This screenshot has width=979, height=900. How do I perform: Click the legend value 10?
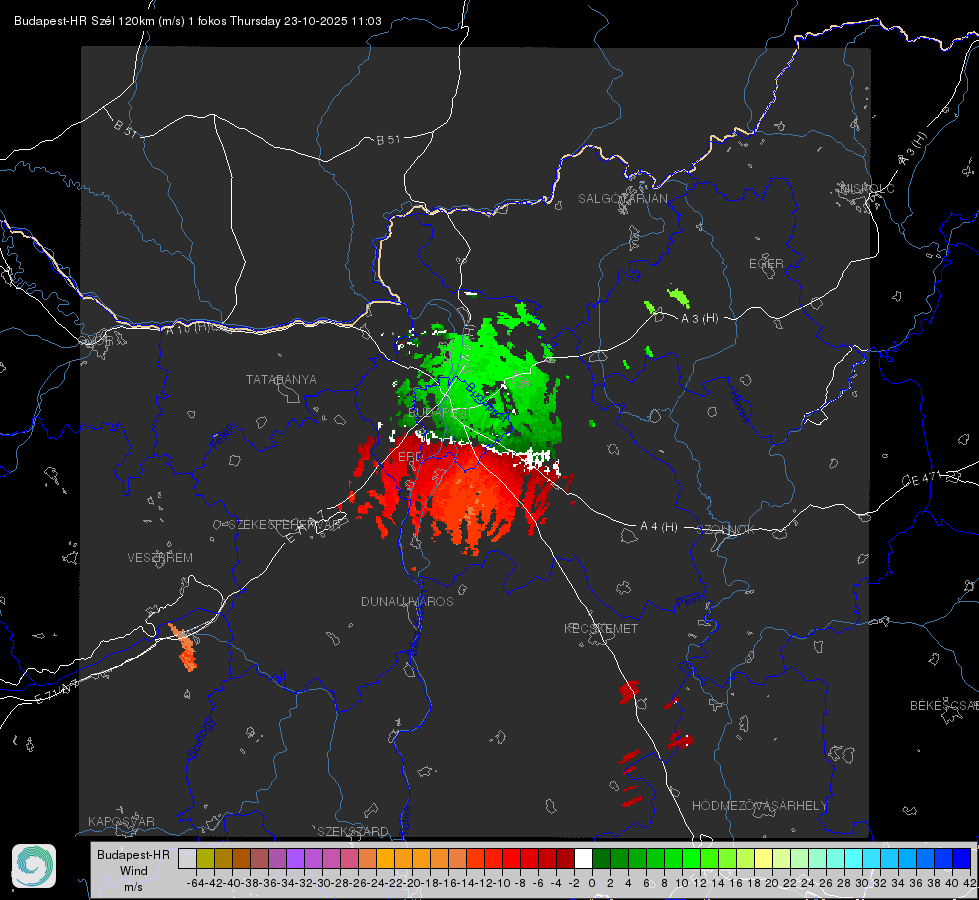682,883
